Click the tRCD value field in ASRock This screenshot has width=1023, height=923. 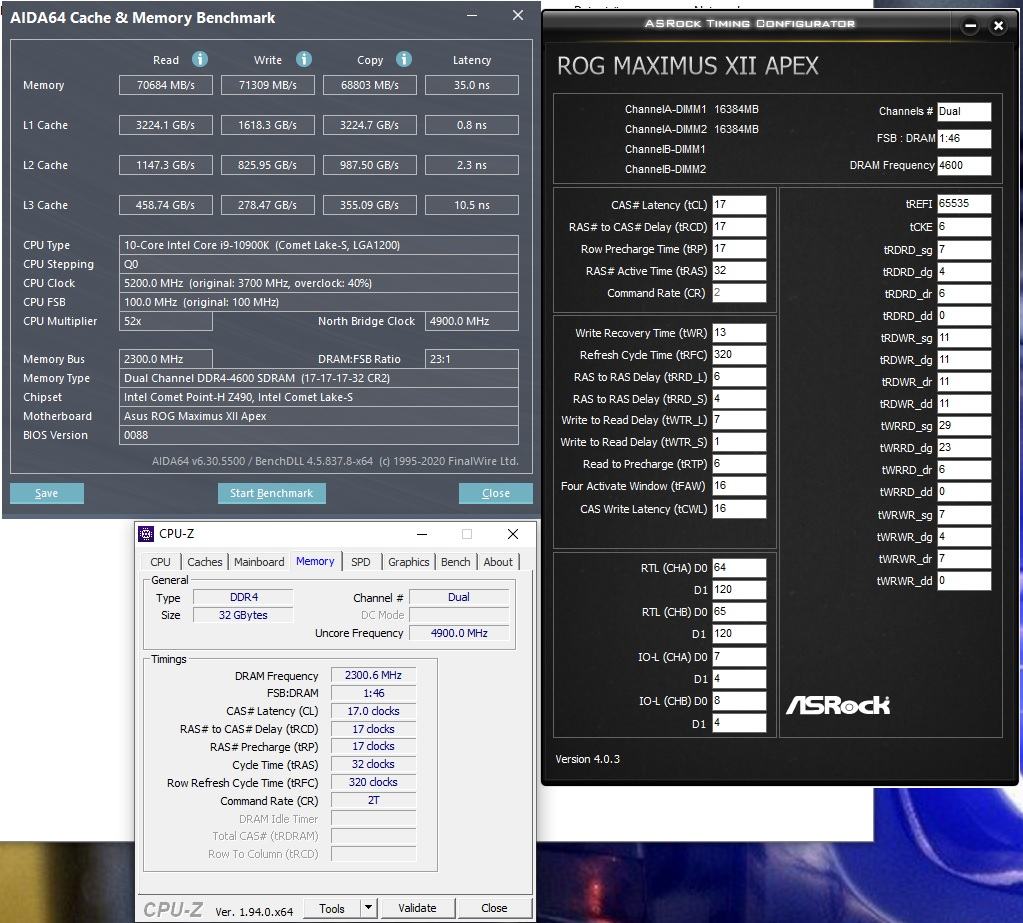[739, 227]
